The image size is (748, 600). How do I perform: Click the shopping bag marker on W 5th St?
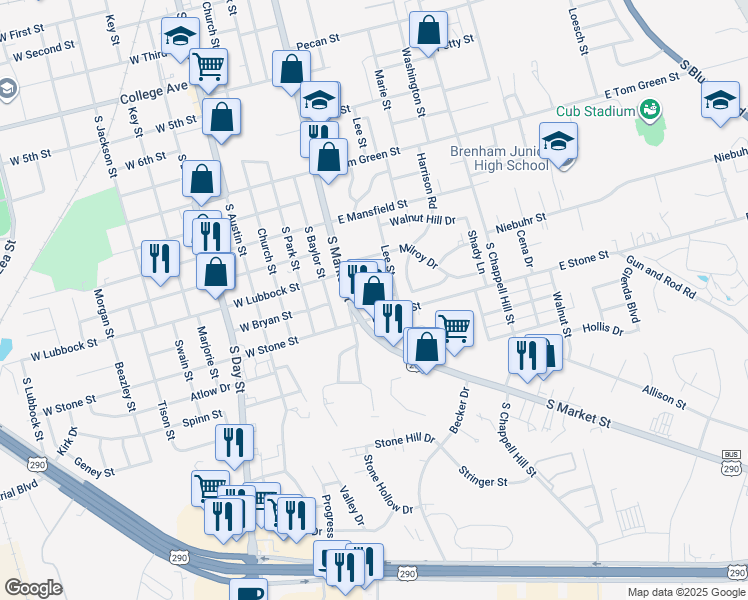[222, 118]
